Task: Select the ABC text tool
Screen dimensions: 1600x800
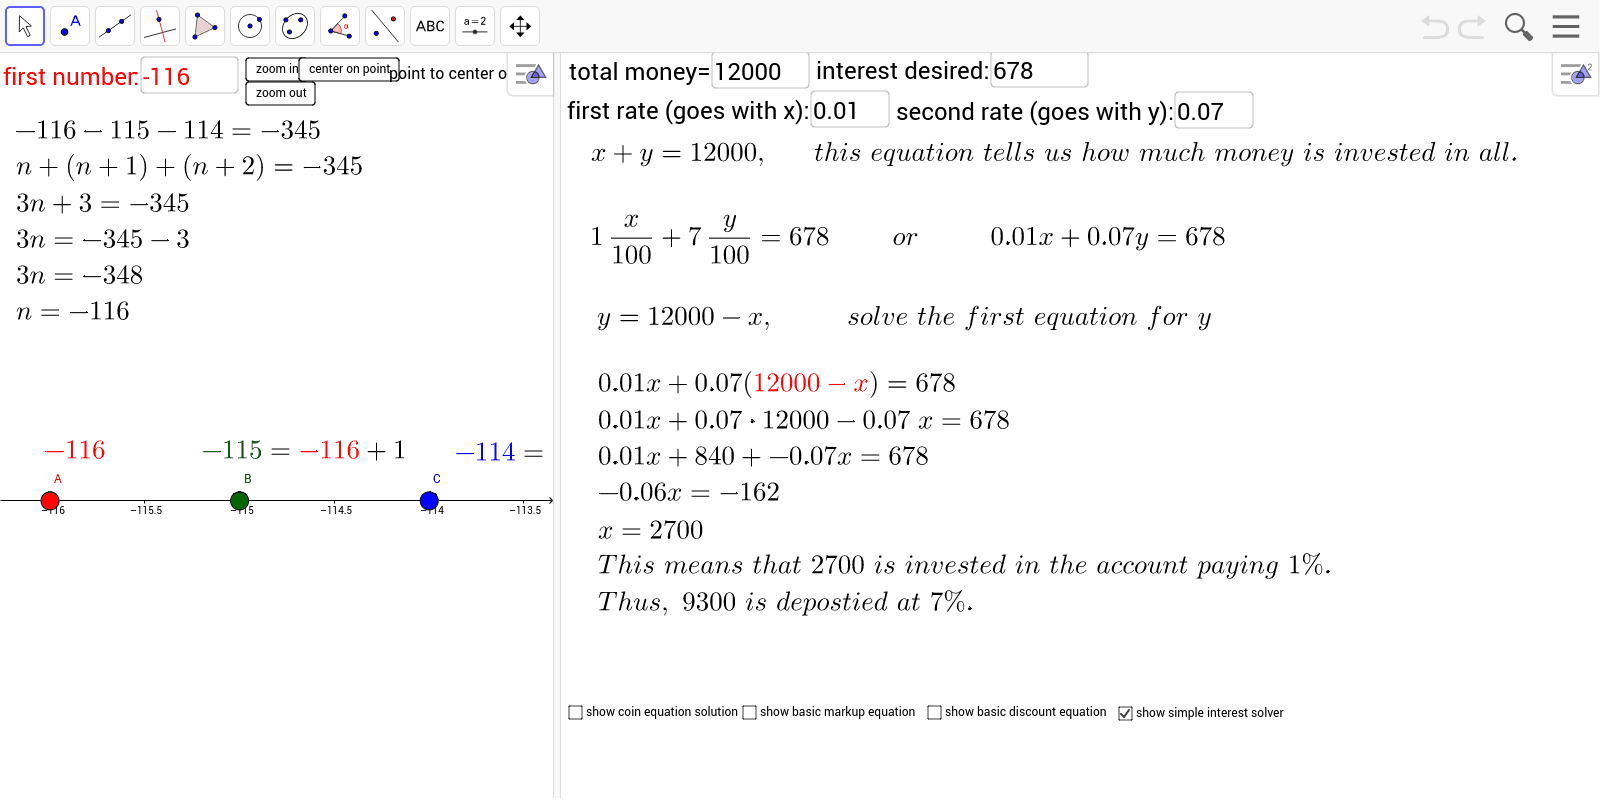Action: tap(430, 26)
